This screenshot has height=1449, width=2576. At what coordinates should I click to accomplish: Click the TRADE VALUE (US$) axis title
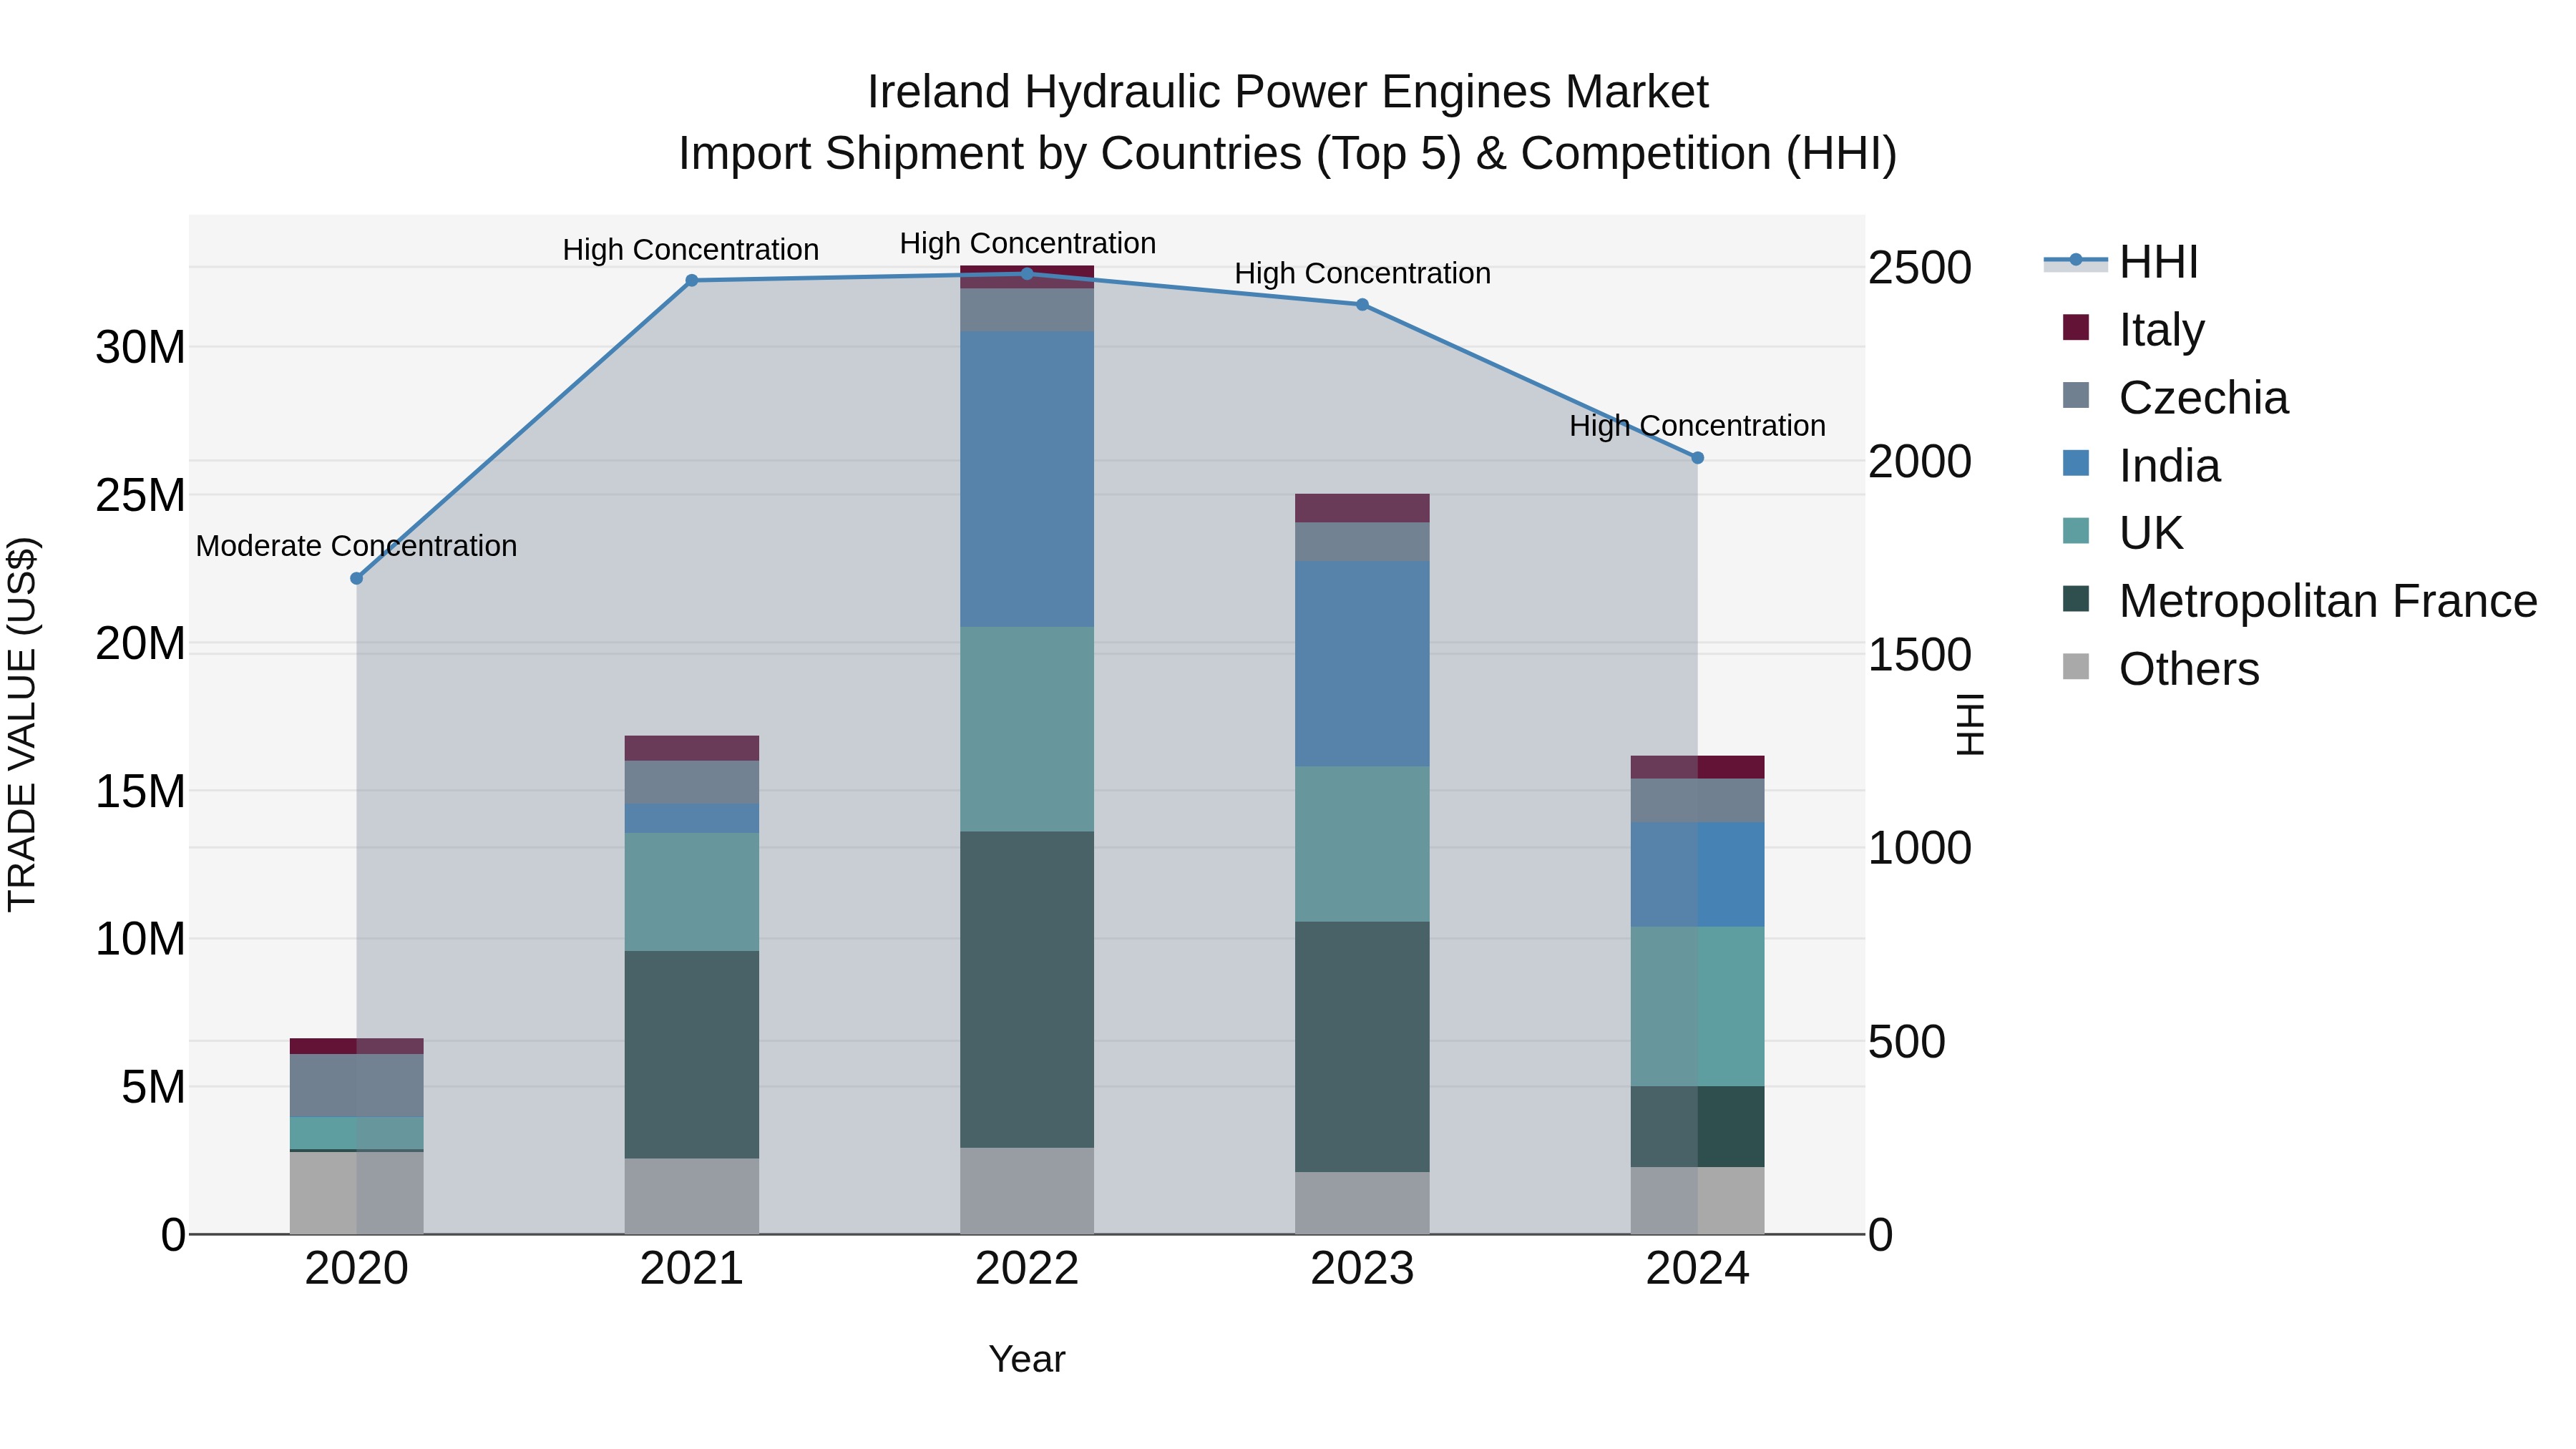click(x=22, y=725)
